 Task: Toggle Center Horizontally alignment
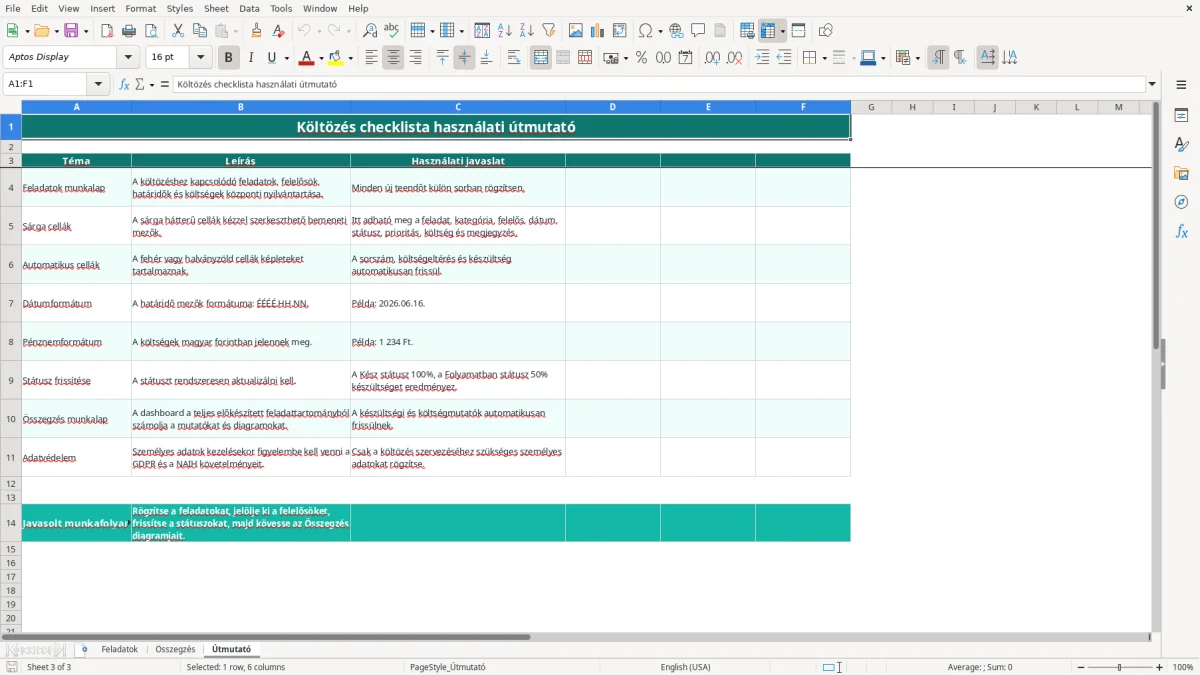(x=393, y=58)
